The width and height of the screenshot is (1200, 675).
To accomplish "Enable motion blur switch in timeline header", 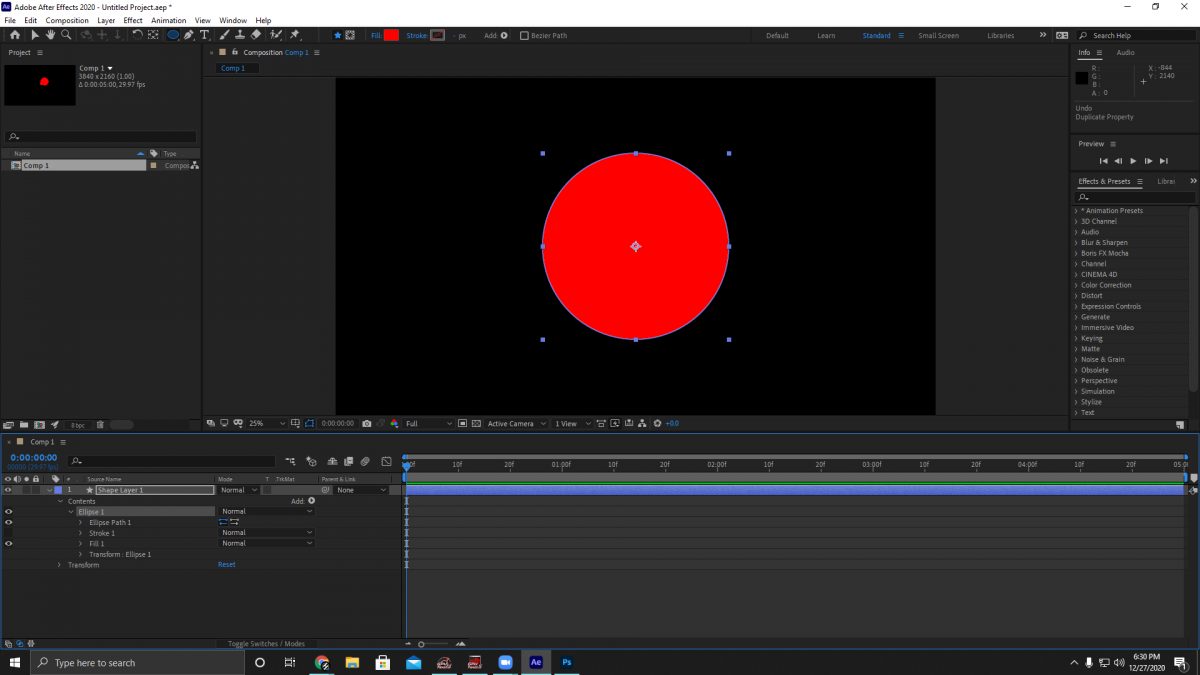I will 365,461.
